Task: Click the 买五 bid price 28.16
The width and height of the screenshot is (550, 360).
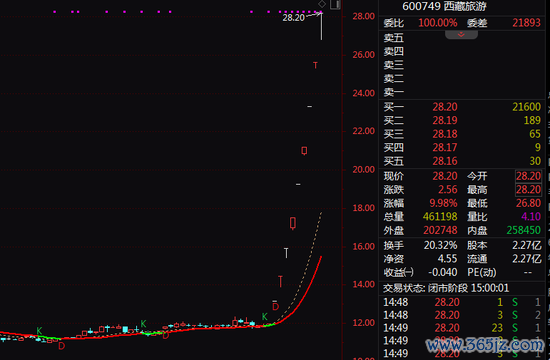Action: point(445,161)
